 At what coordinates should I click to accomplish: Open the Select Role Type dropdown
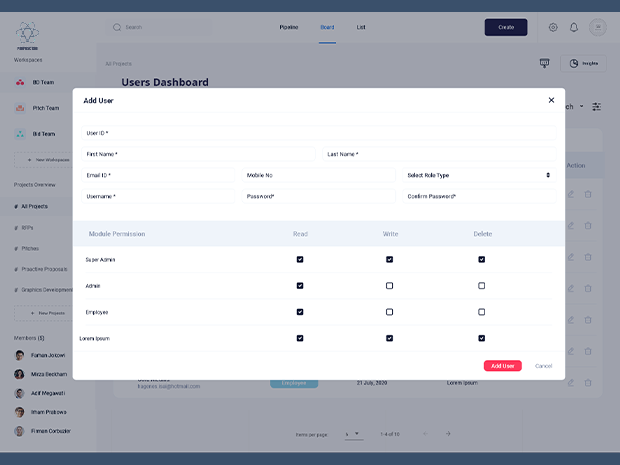point(479,175)
